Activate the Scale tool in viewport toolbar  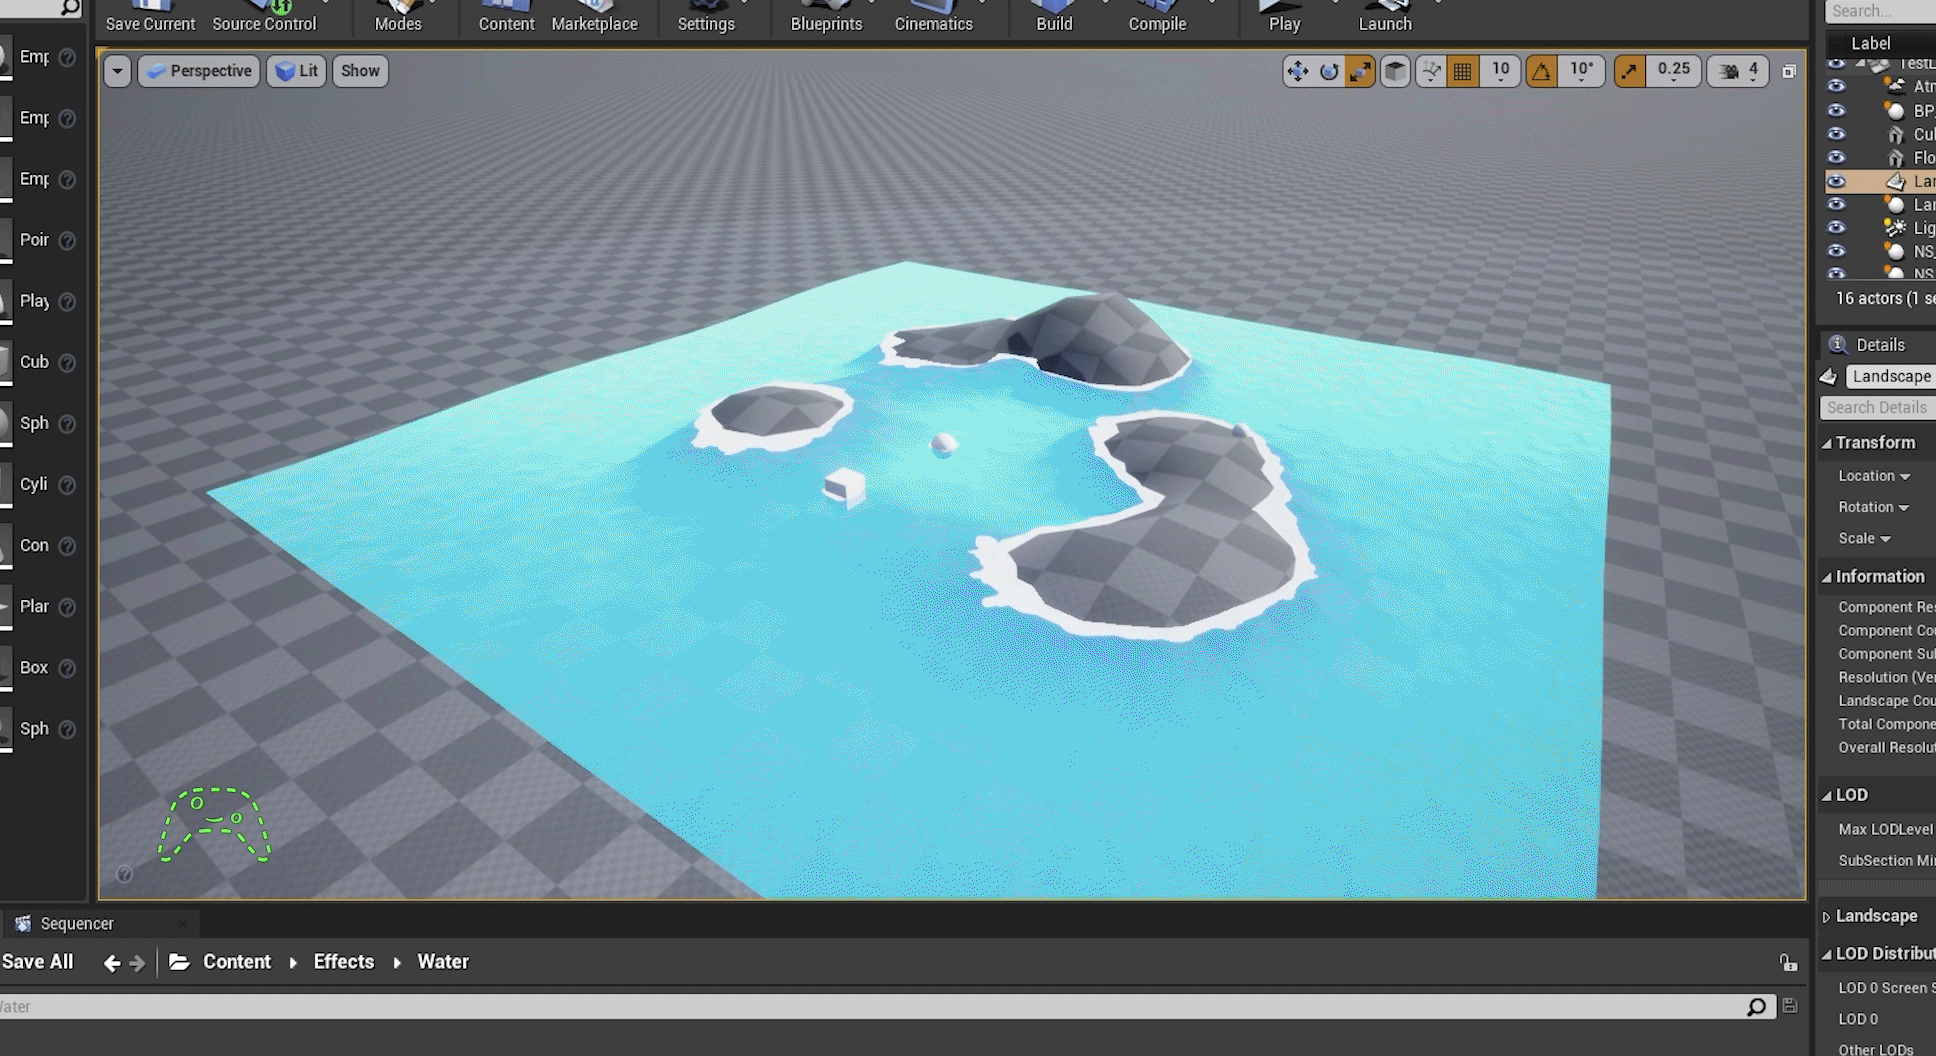coord(1360,70)
